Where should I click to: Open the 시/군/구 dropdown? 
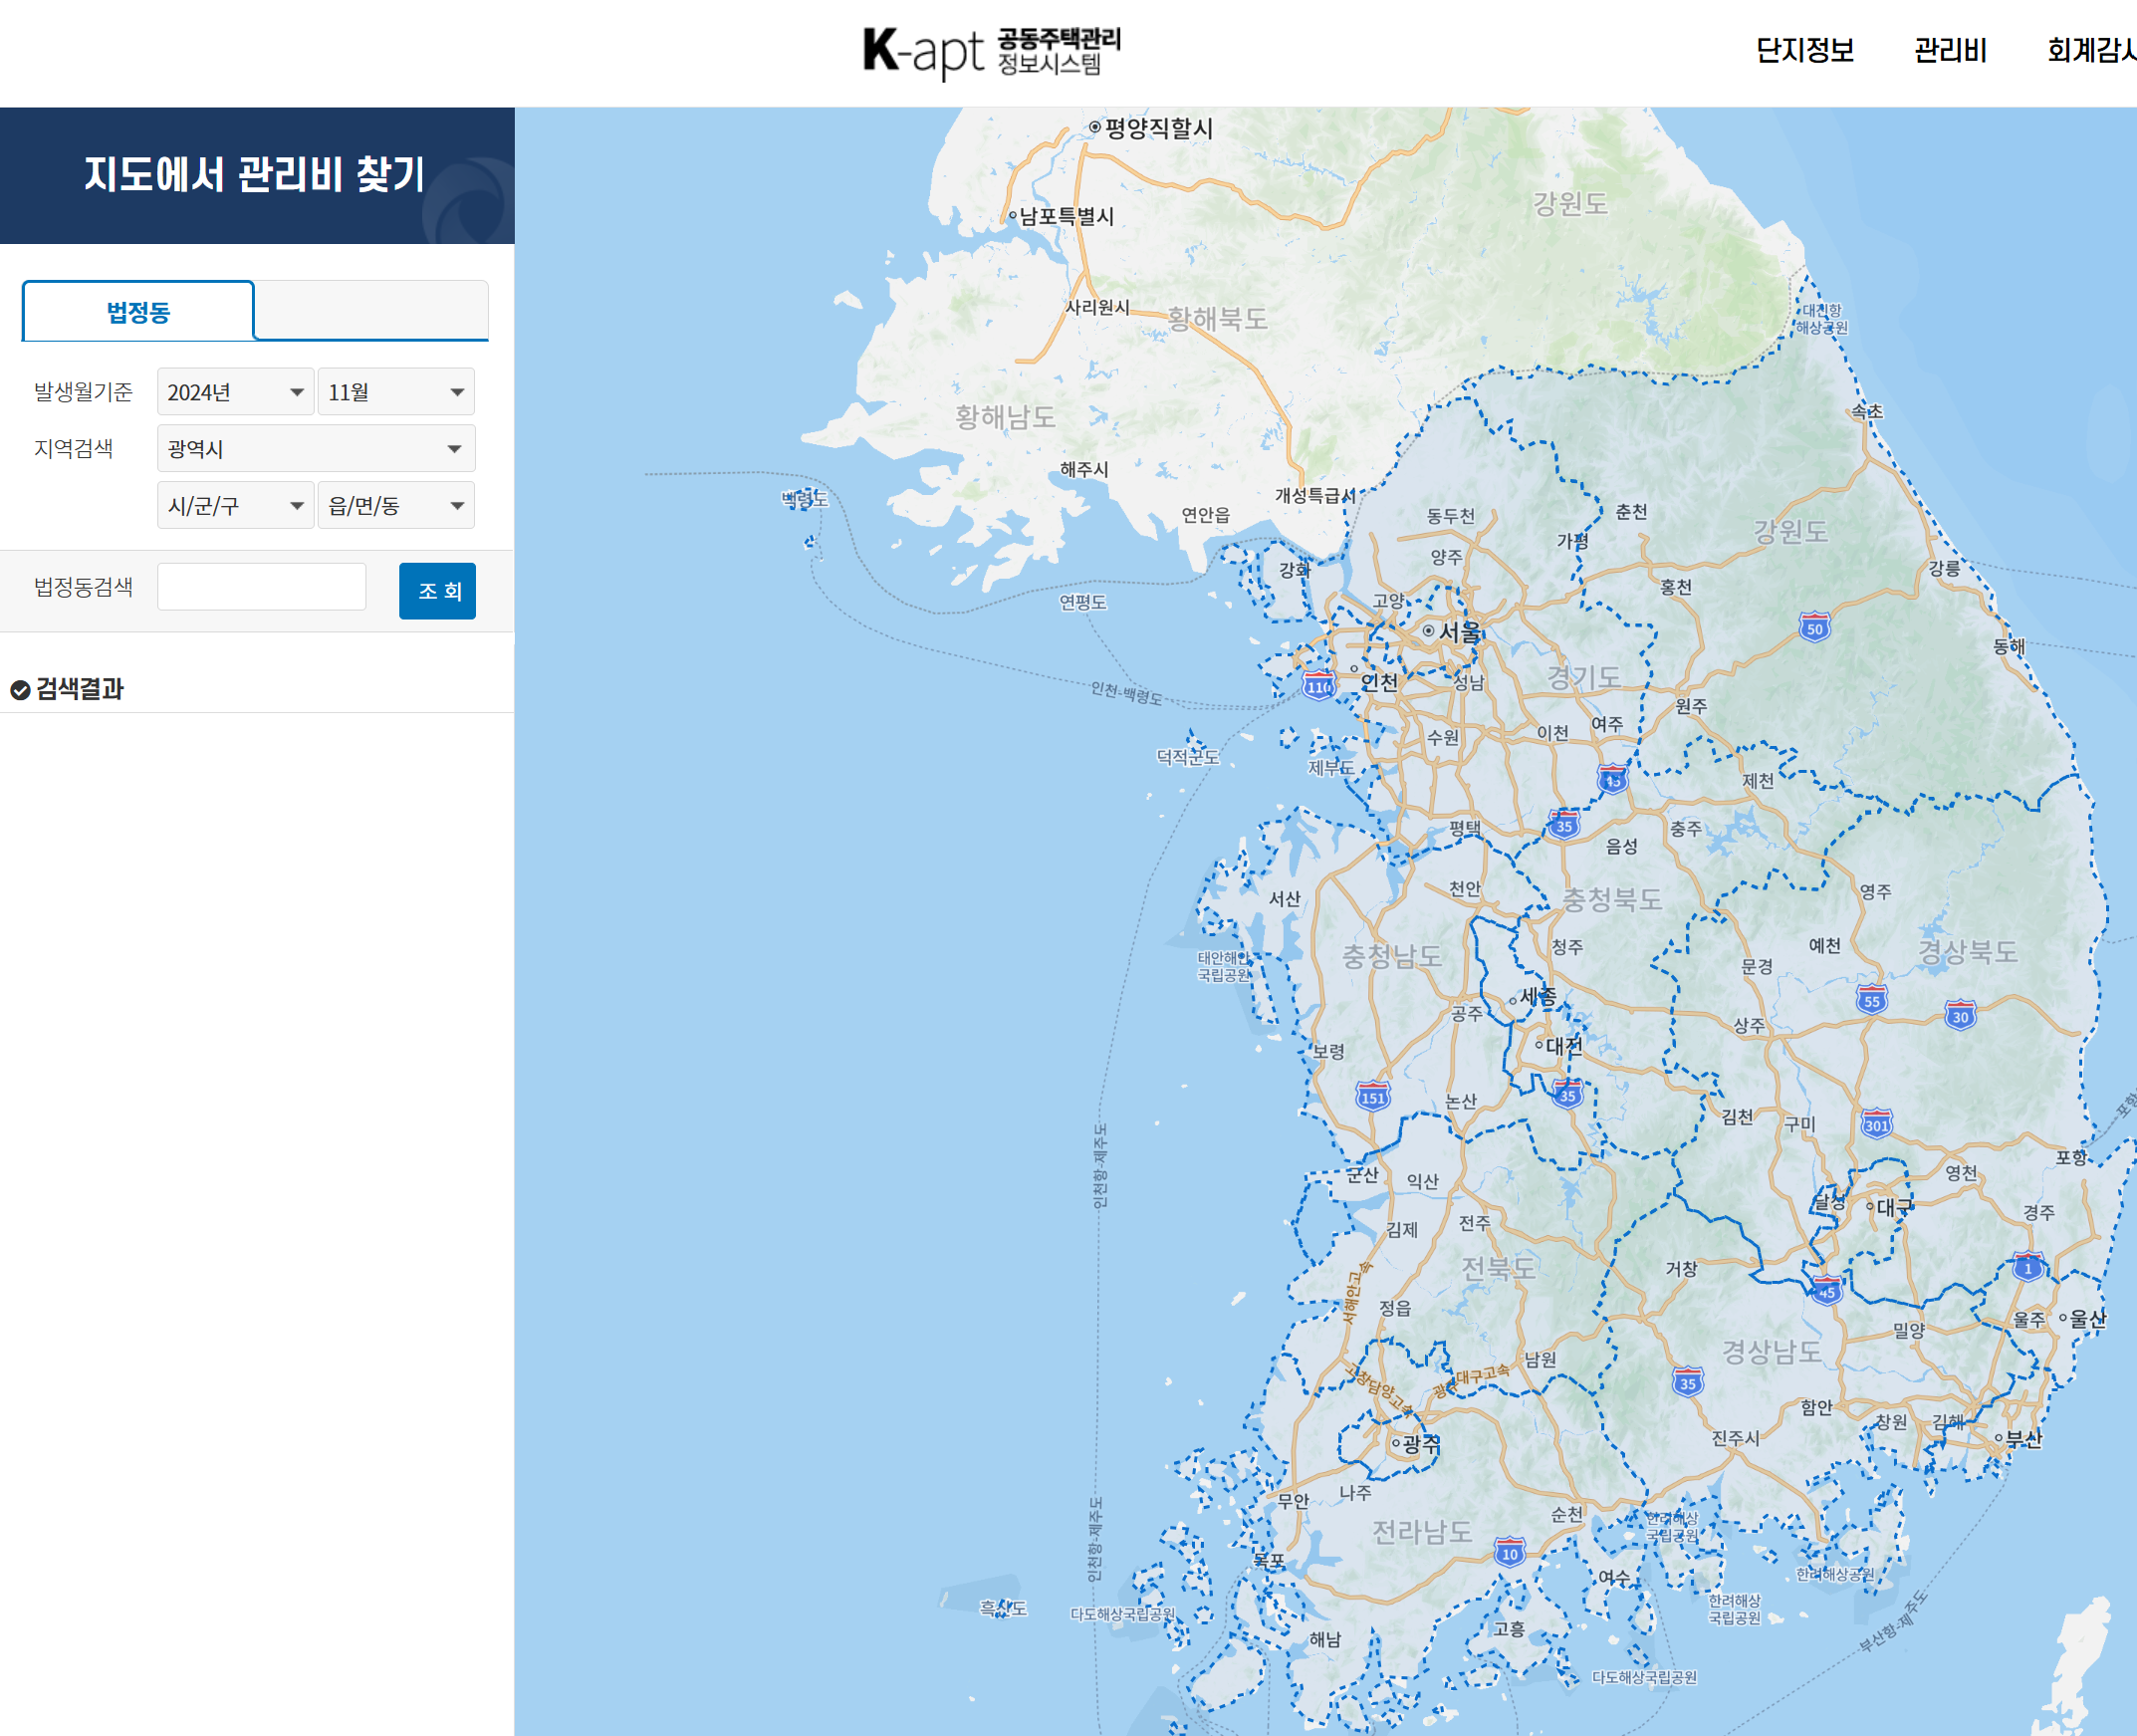click(235, 506)
